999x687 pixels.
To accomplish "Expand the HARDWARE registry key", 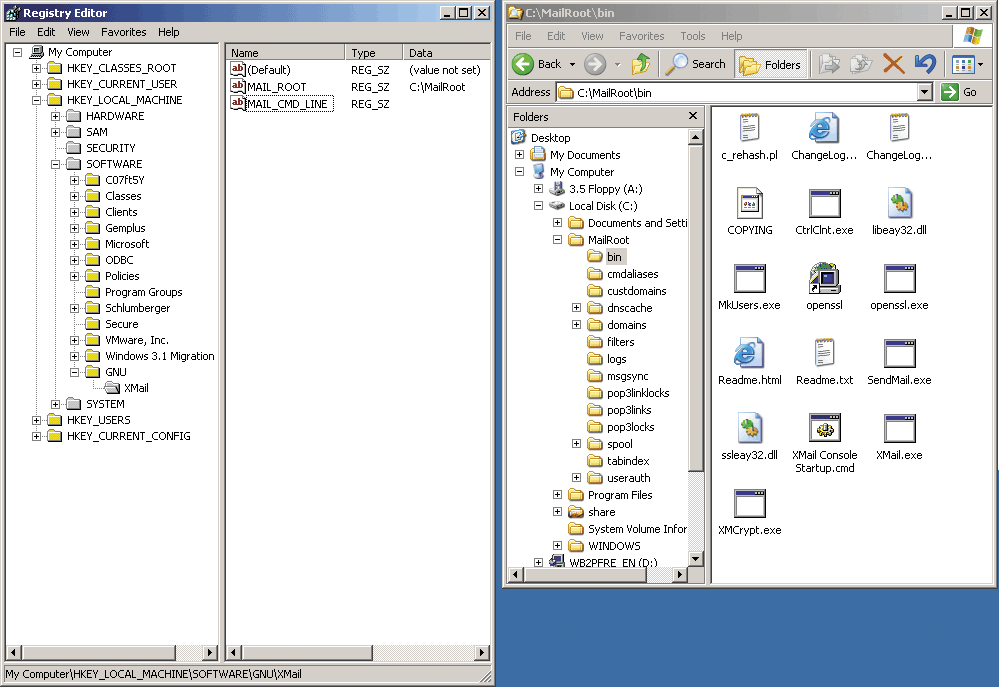I will 55,116.
